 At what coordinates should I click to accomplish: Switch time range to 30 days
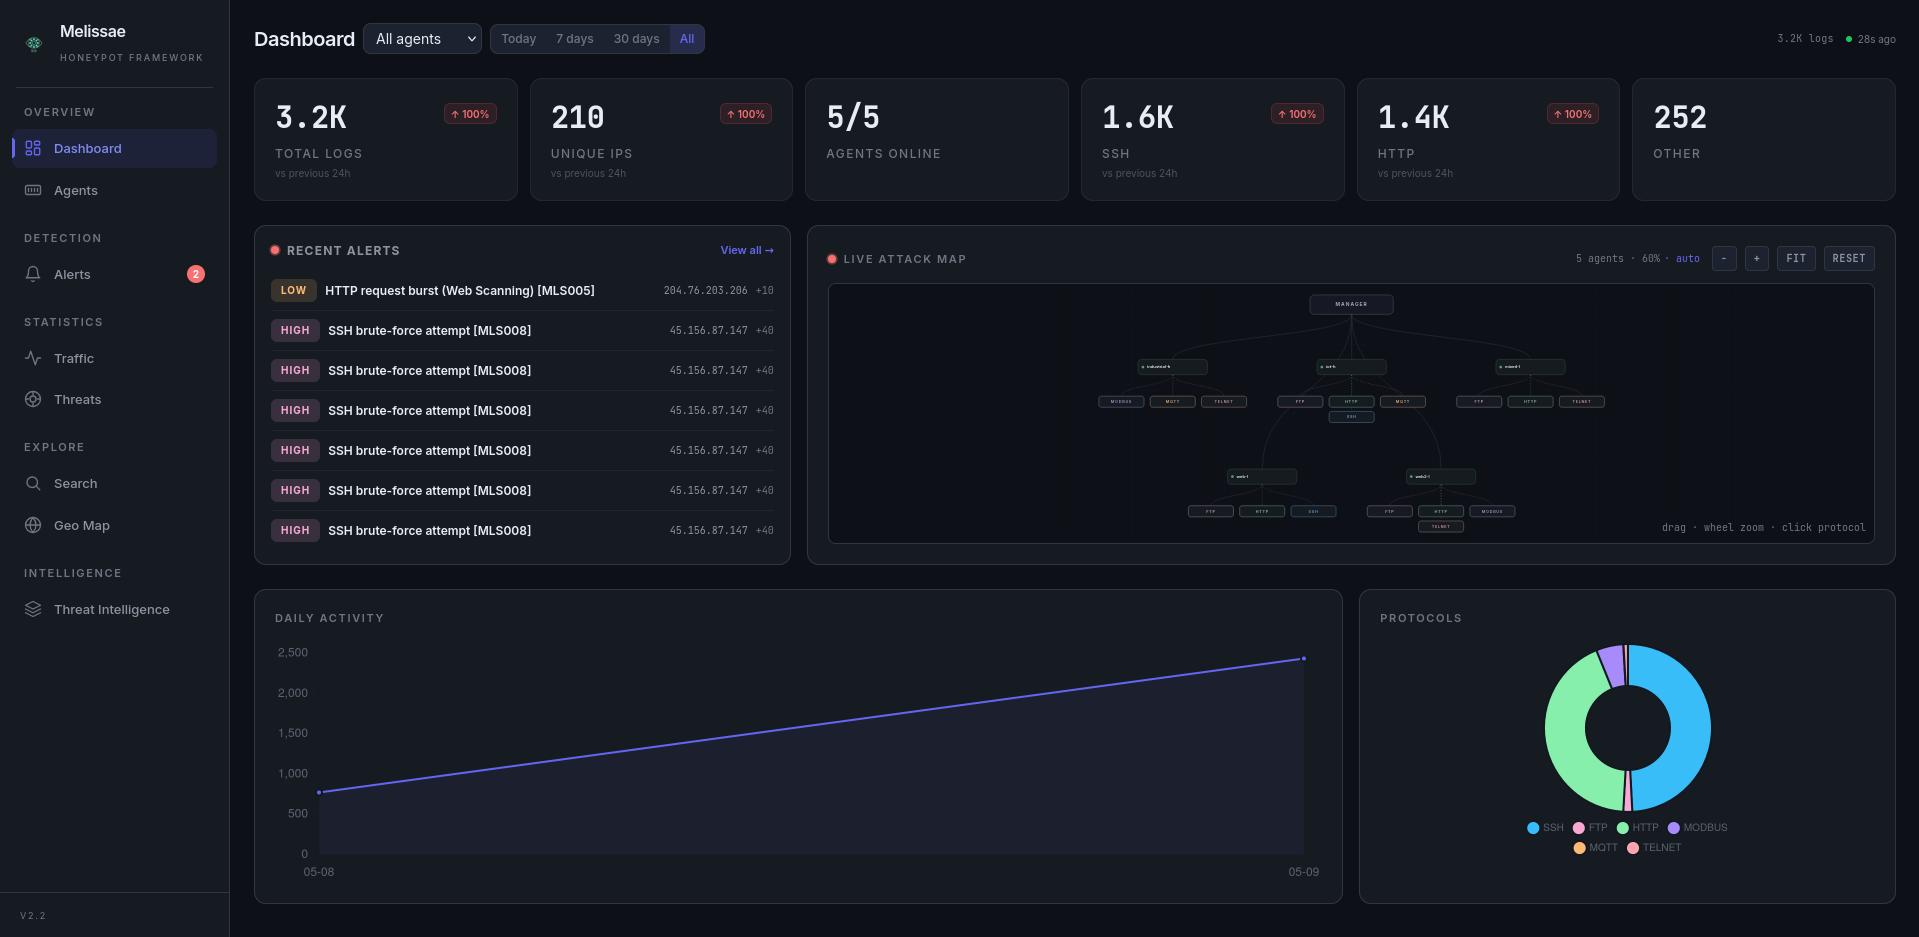pyautogui.click(x=636, y=39)
